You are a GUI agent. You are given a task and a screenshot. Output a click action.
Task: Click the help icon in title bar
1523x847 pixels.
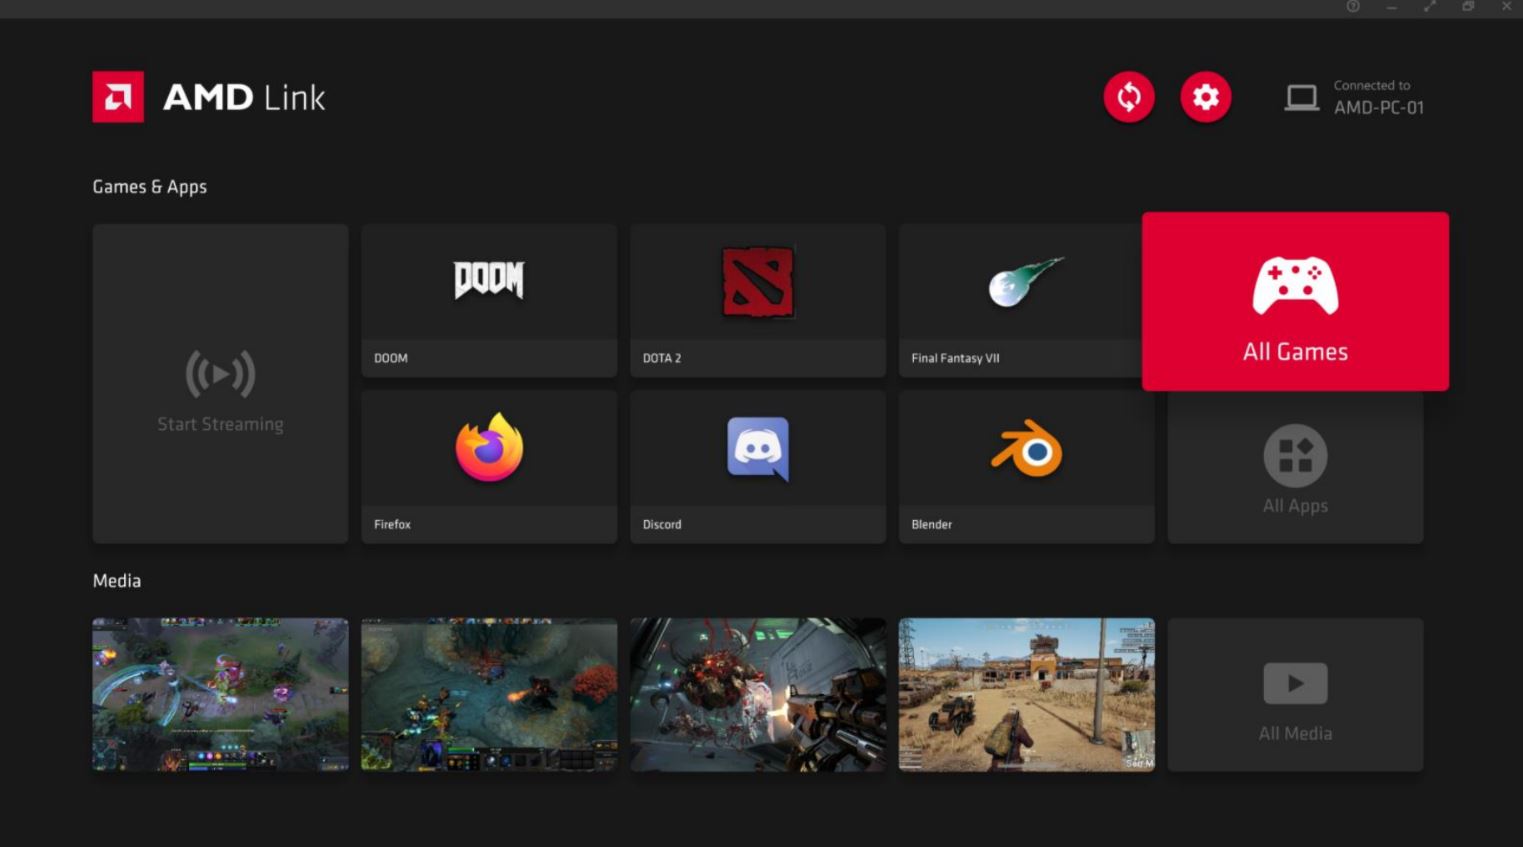tap(1353, 7)
